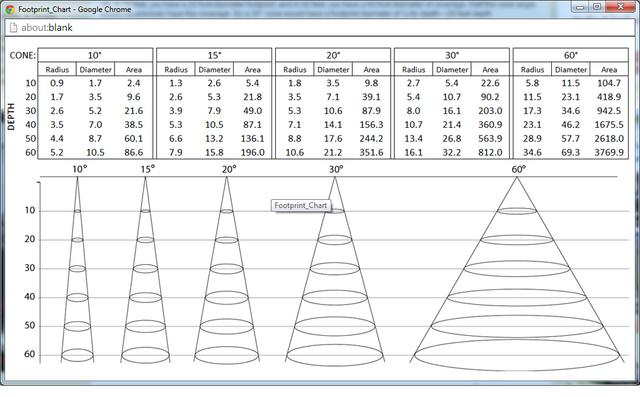
Task: Click the 10° label above the first cone drawing
Action: [80, 169]
